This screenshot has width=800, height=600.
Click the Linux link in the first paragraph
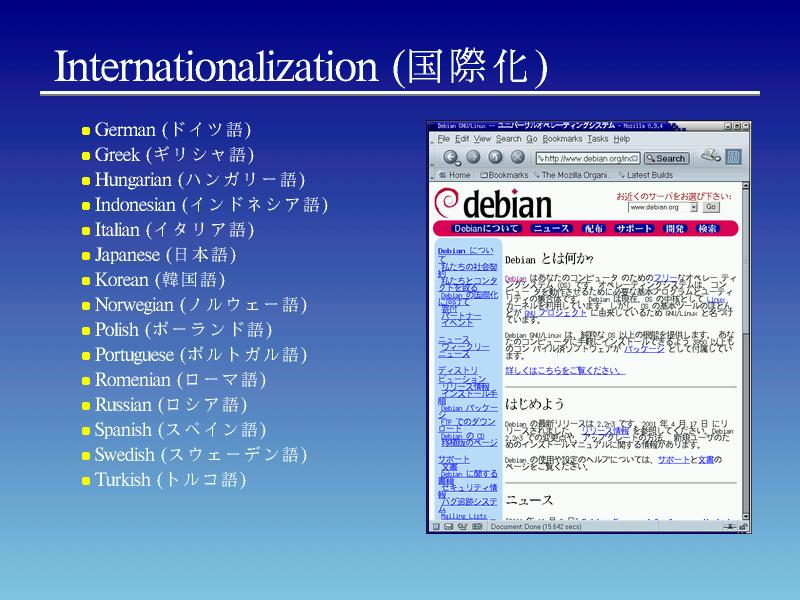pyautogui.click(x=716, y=299)
